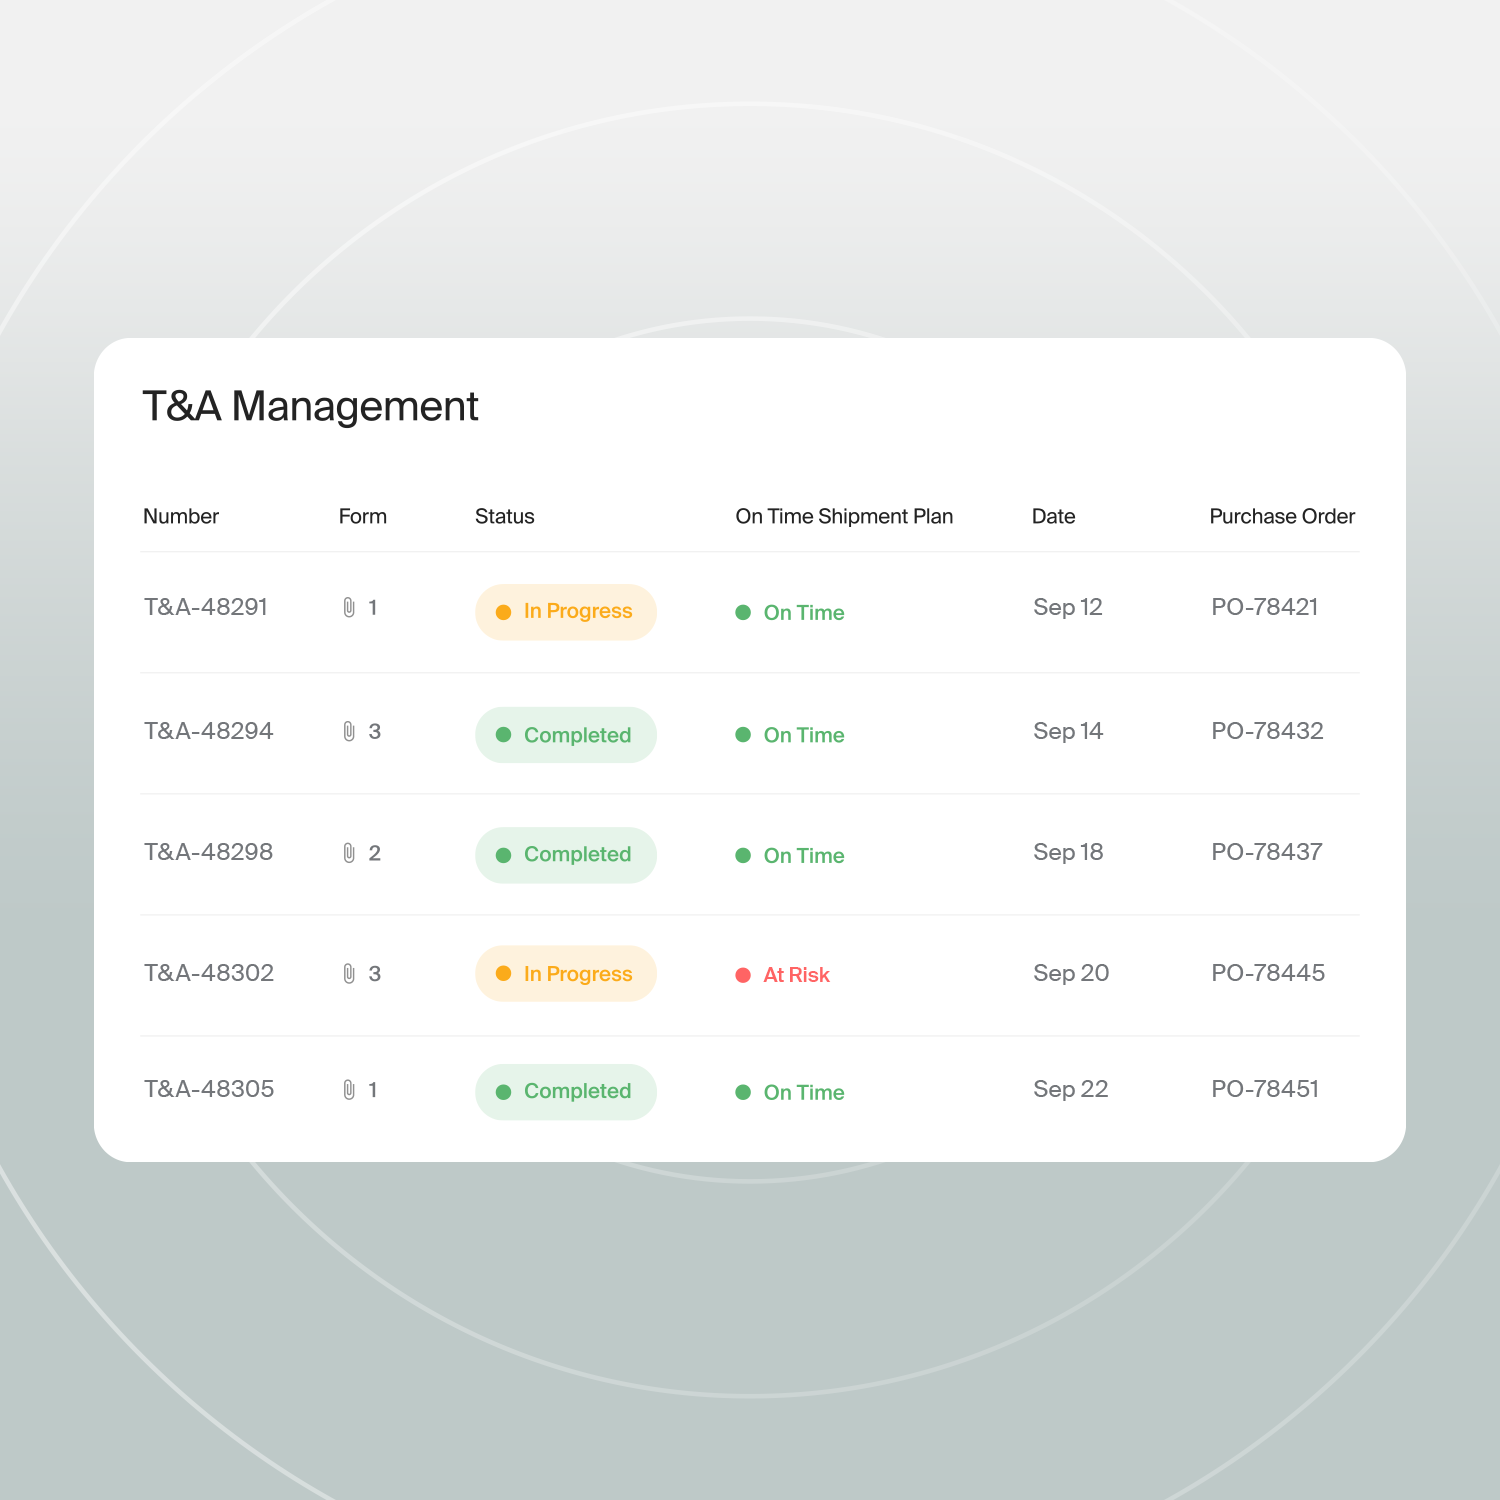Viewport: 1500px width, 1500px height.
Task: Click On Time label in Sep 14 row
Action: click(804, 735)
